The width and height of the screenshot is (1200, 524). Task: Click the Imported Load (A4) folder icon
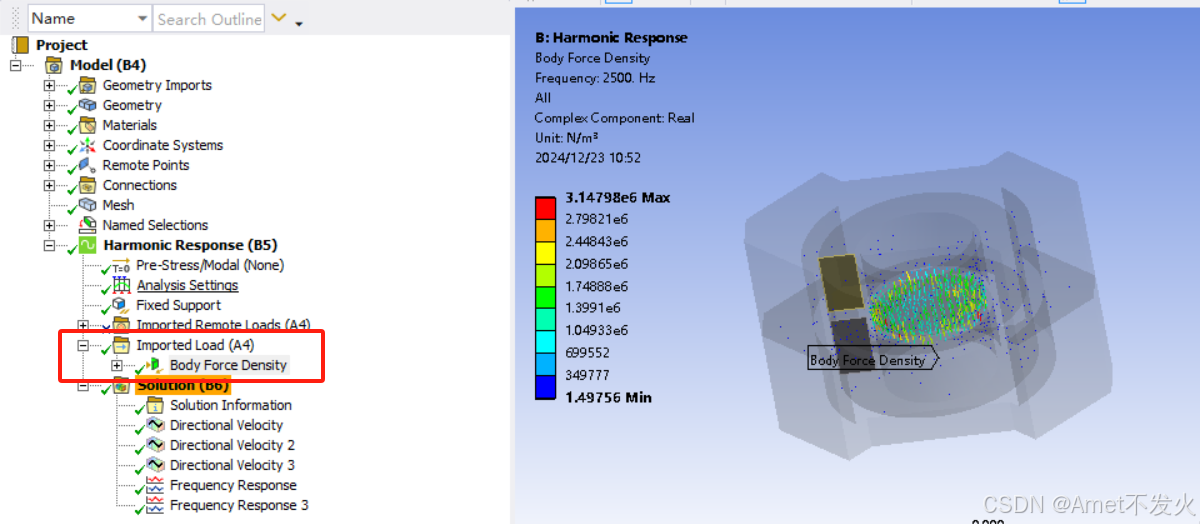121,345
